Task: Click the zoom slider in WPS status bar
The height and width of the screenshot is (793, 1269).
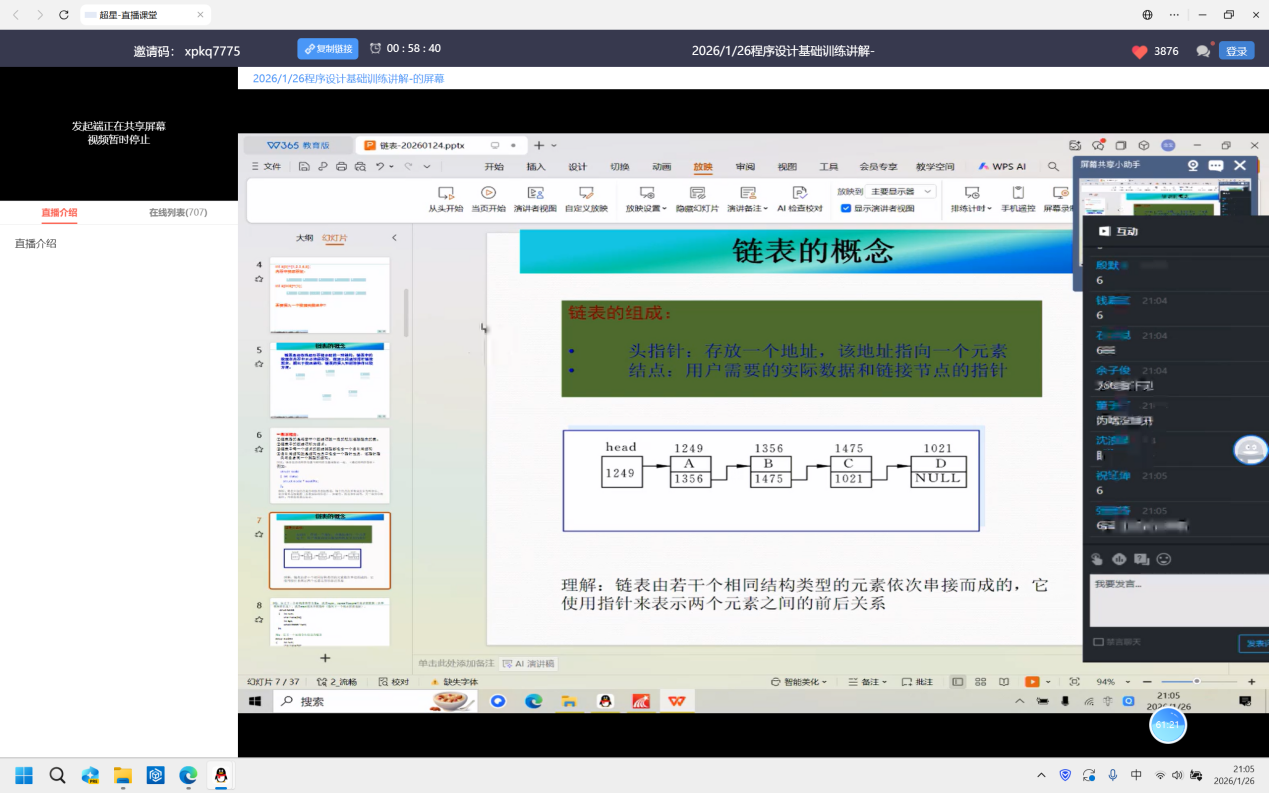Action: pyautogui.click(x=1195, y=681)
